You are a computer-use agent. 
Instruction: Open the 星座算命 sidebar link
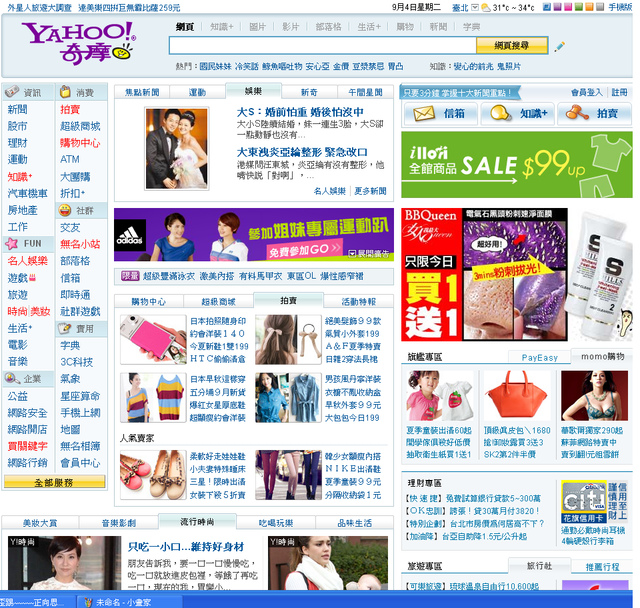80,396
